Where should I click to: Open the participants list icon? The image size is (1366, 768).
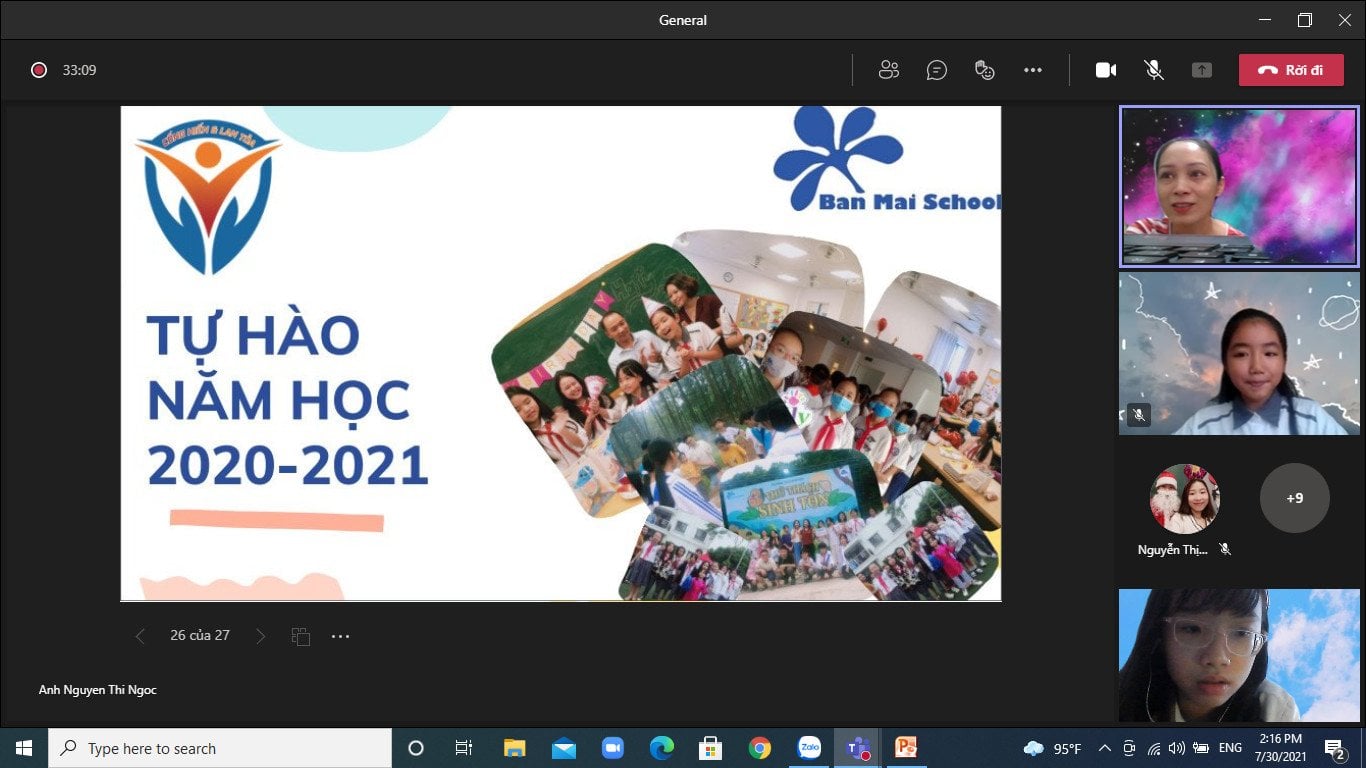(x=888, y=70)
